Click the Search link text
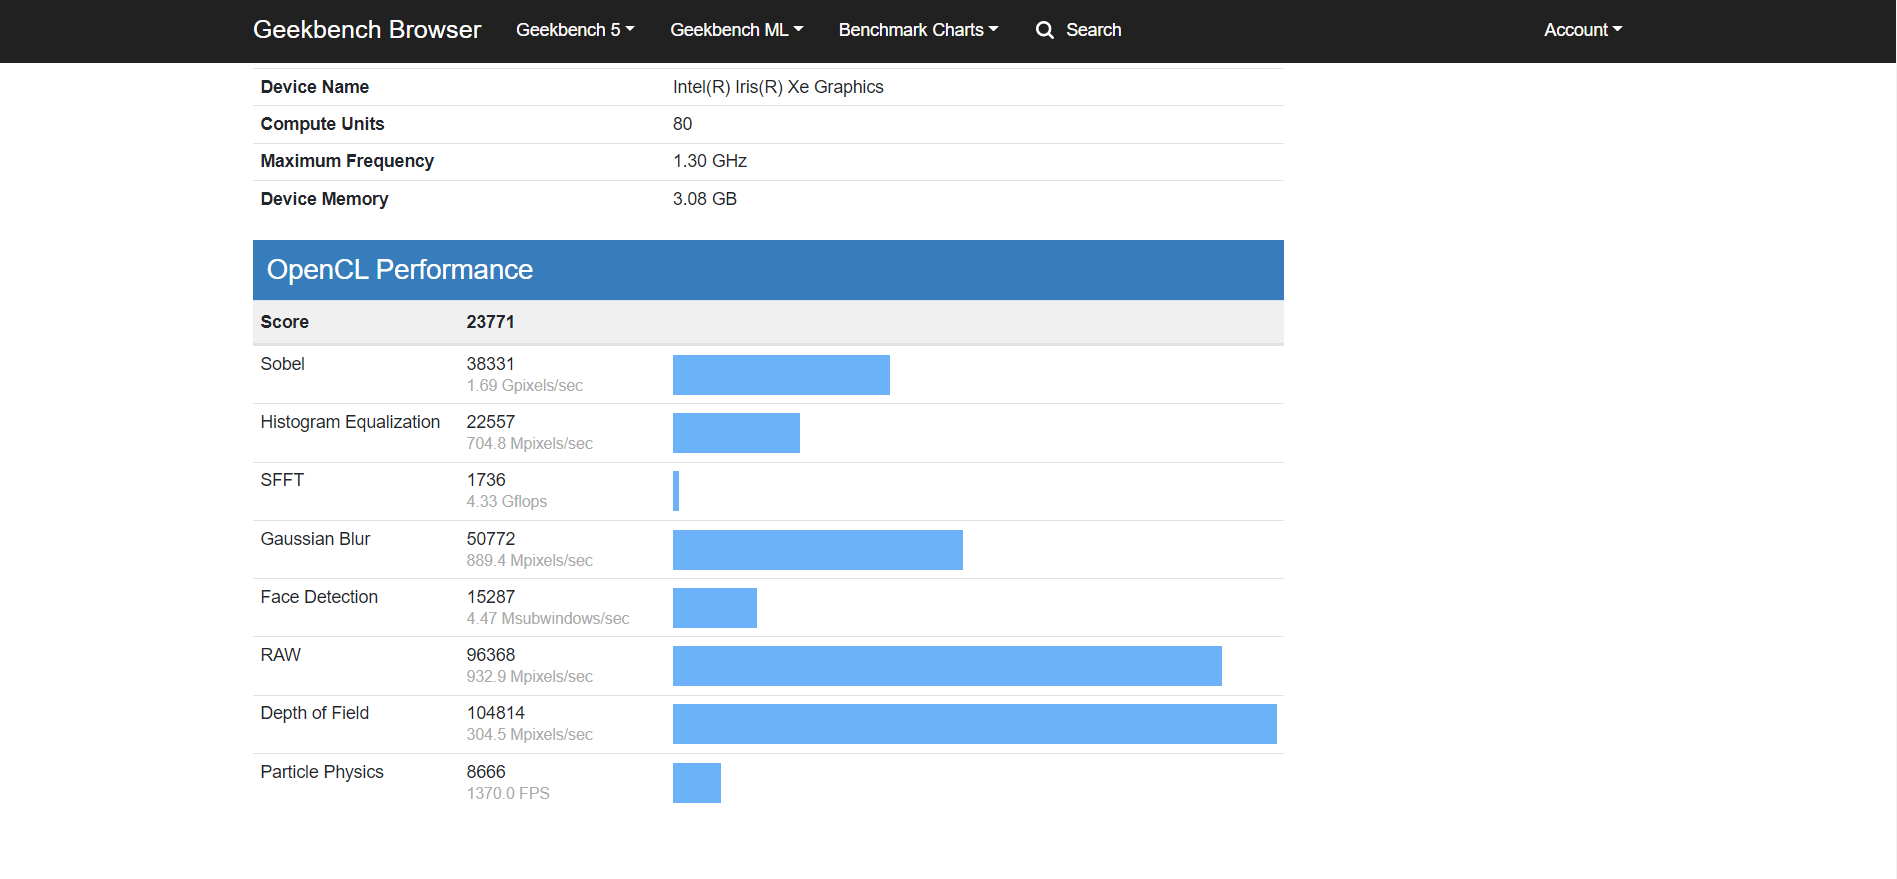Image resolution: width=1897 pixels, height=879 pixels. coord(1093,30)
